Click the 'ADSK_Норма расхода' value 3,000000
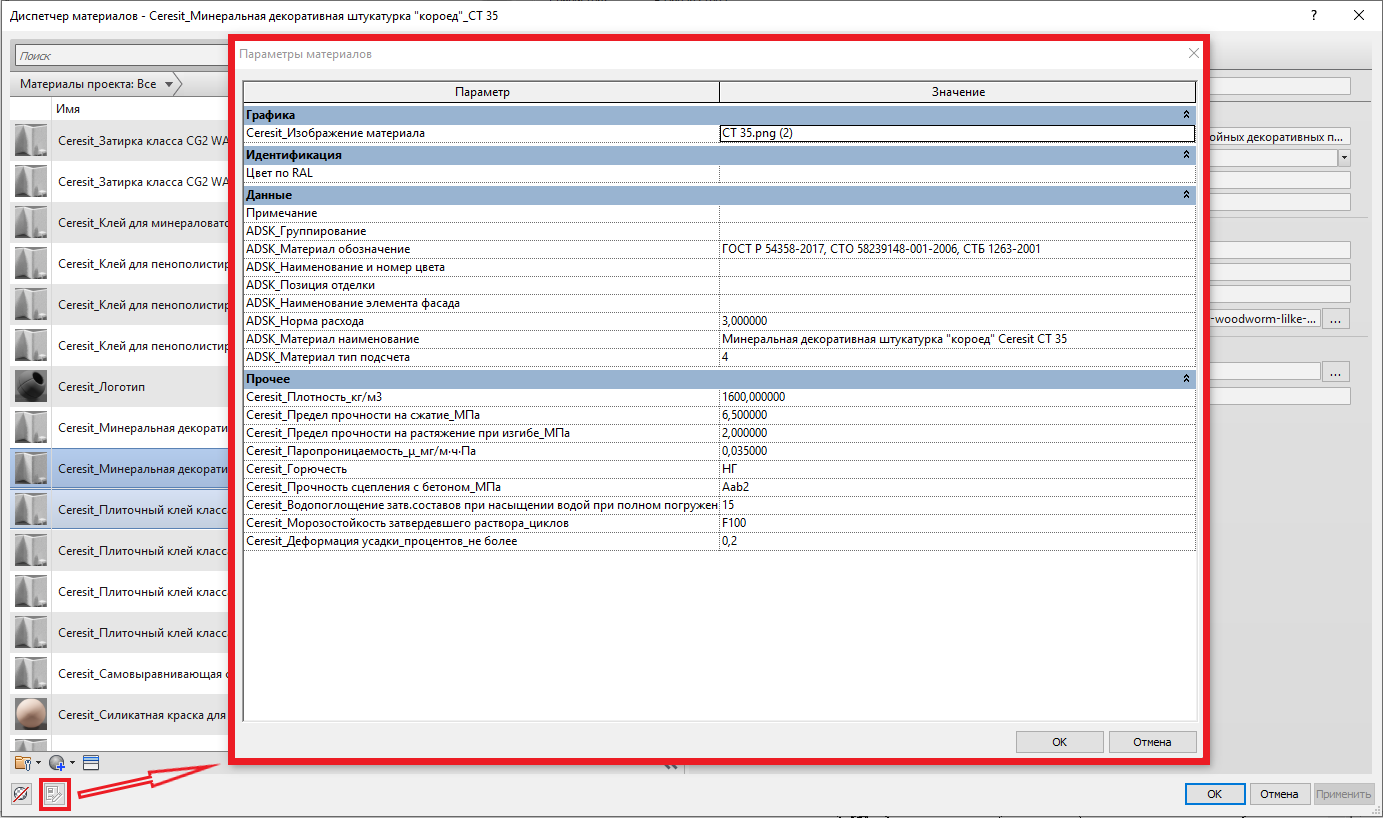 tap(957, 321)
